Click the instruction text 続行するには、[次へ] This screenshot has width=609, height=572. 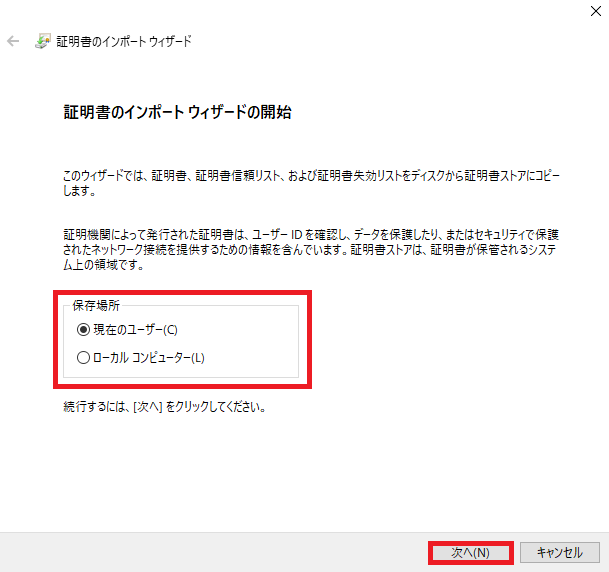click(165, 407)
